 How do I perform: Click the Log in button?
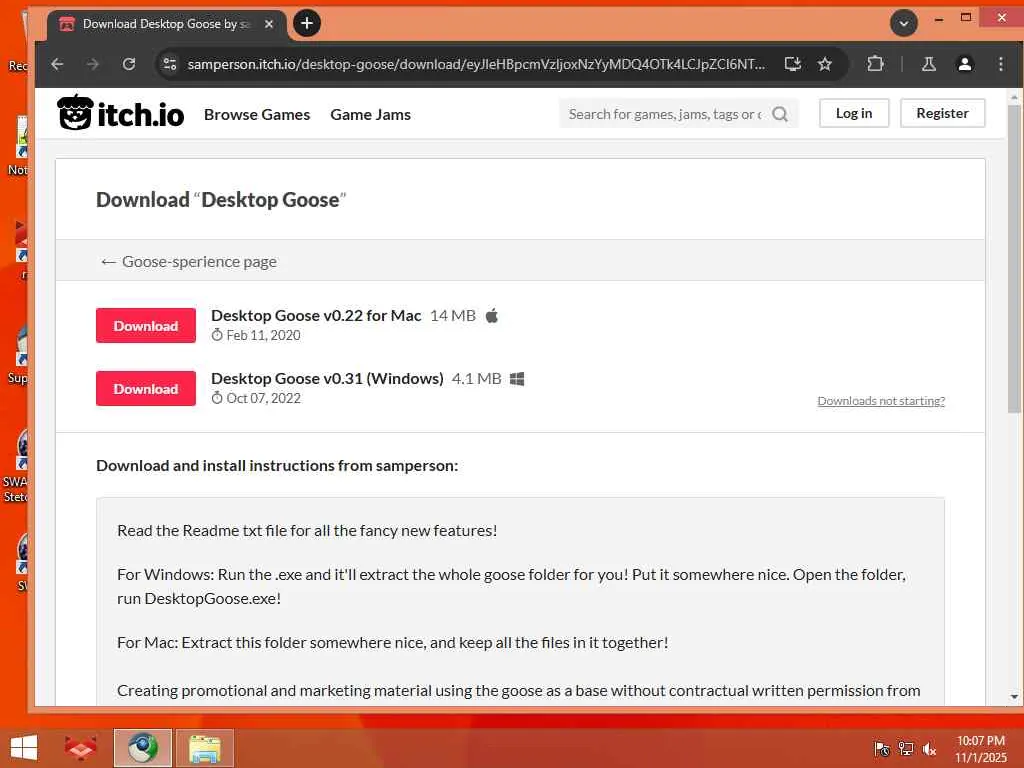click(854, 113)
